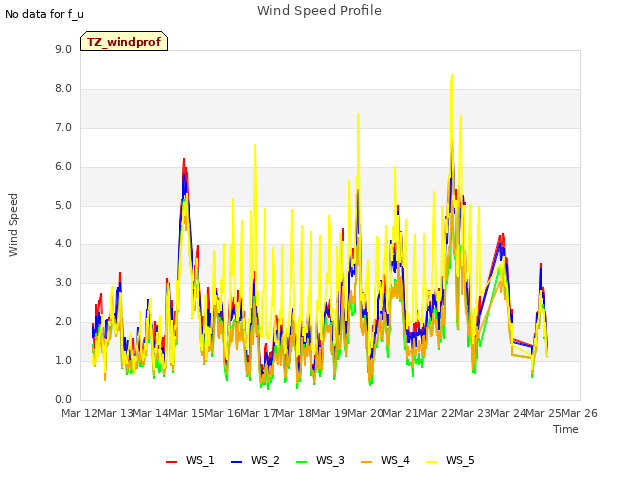Click the Wind Speed Profile chart title
Image resolution: width=640 pixels, height=480 pixels.
(319, 11)
